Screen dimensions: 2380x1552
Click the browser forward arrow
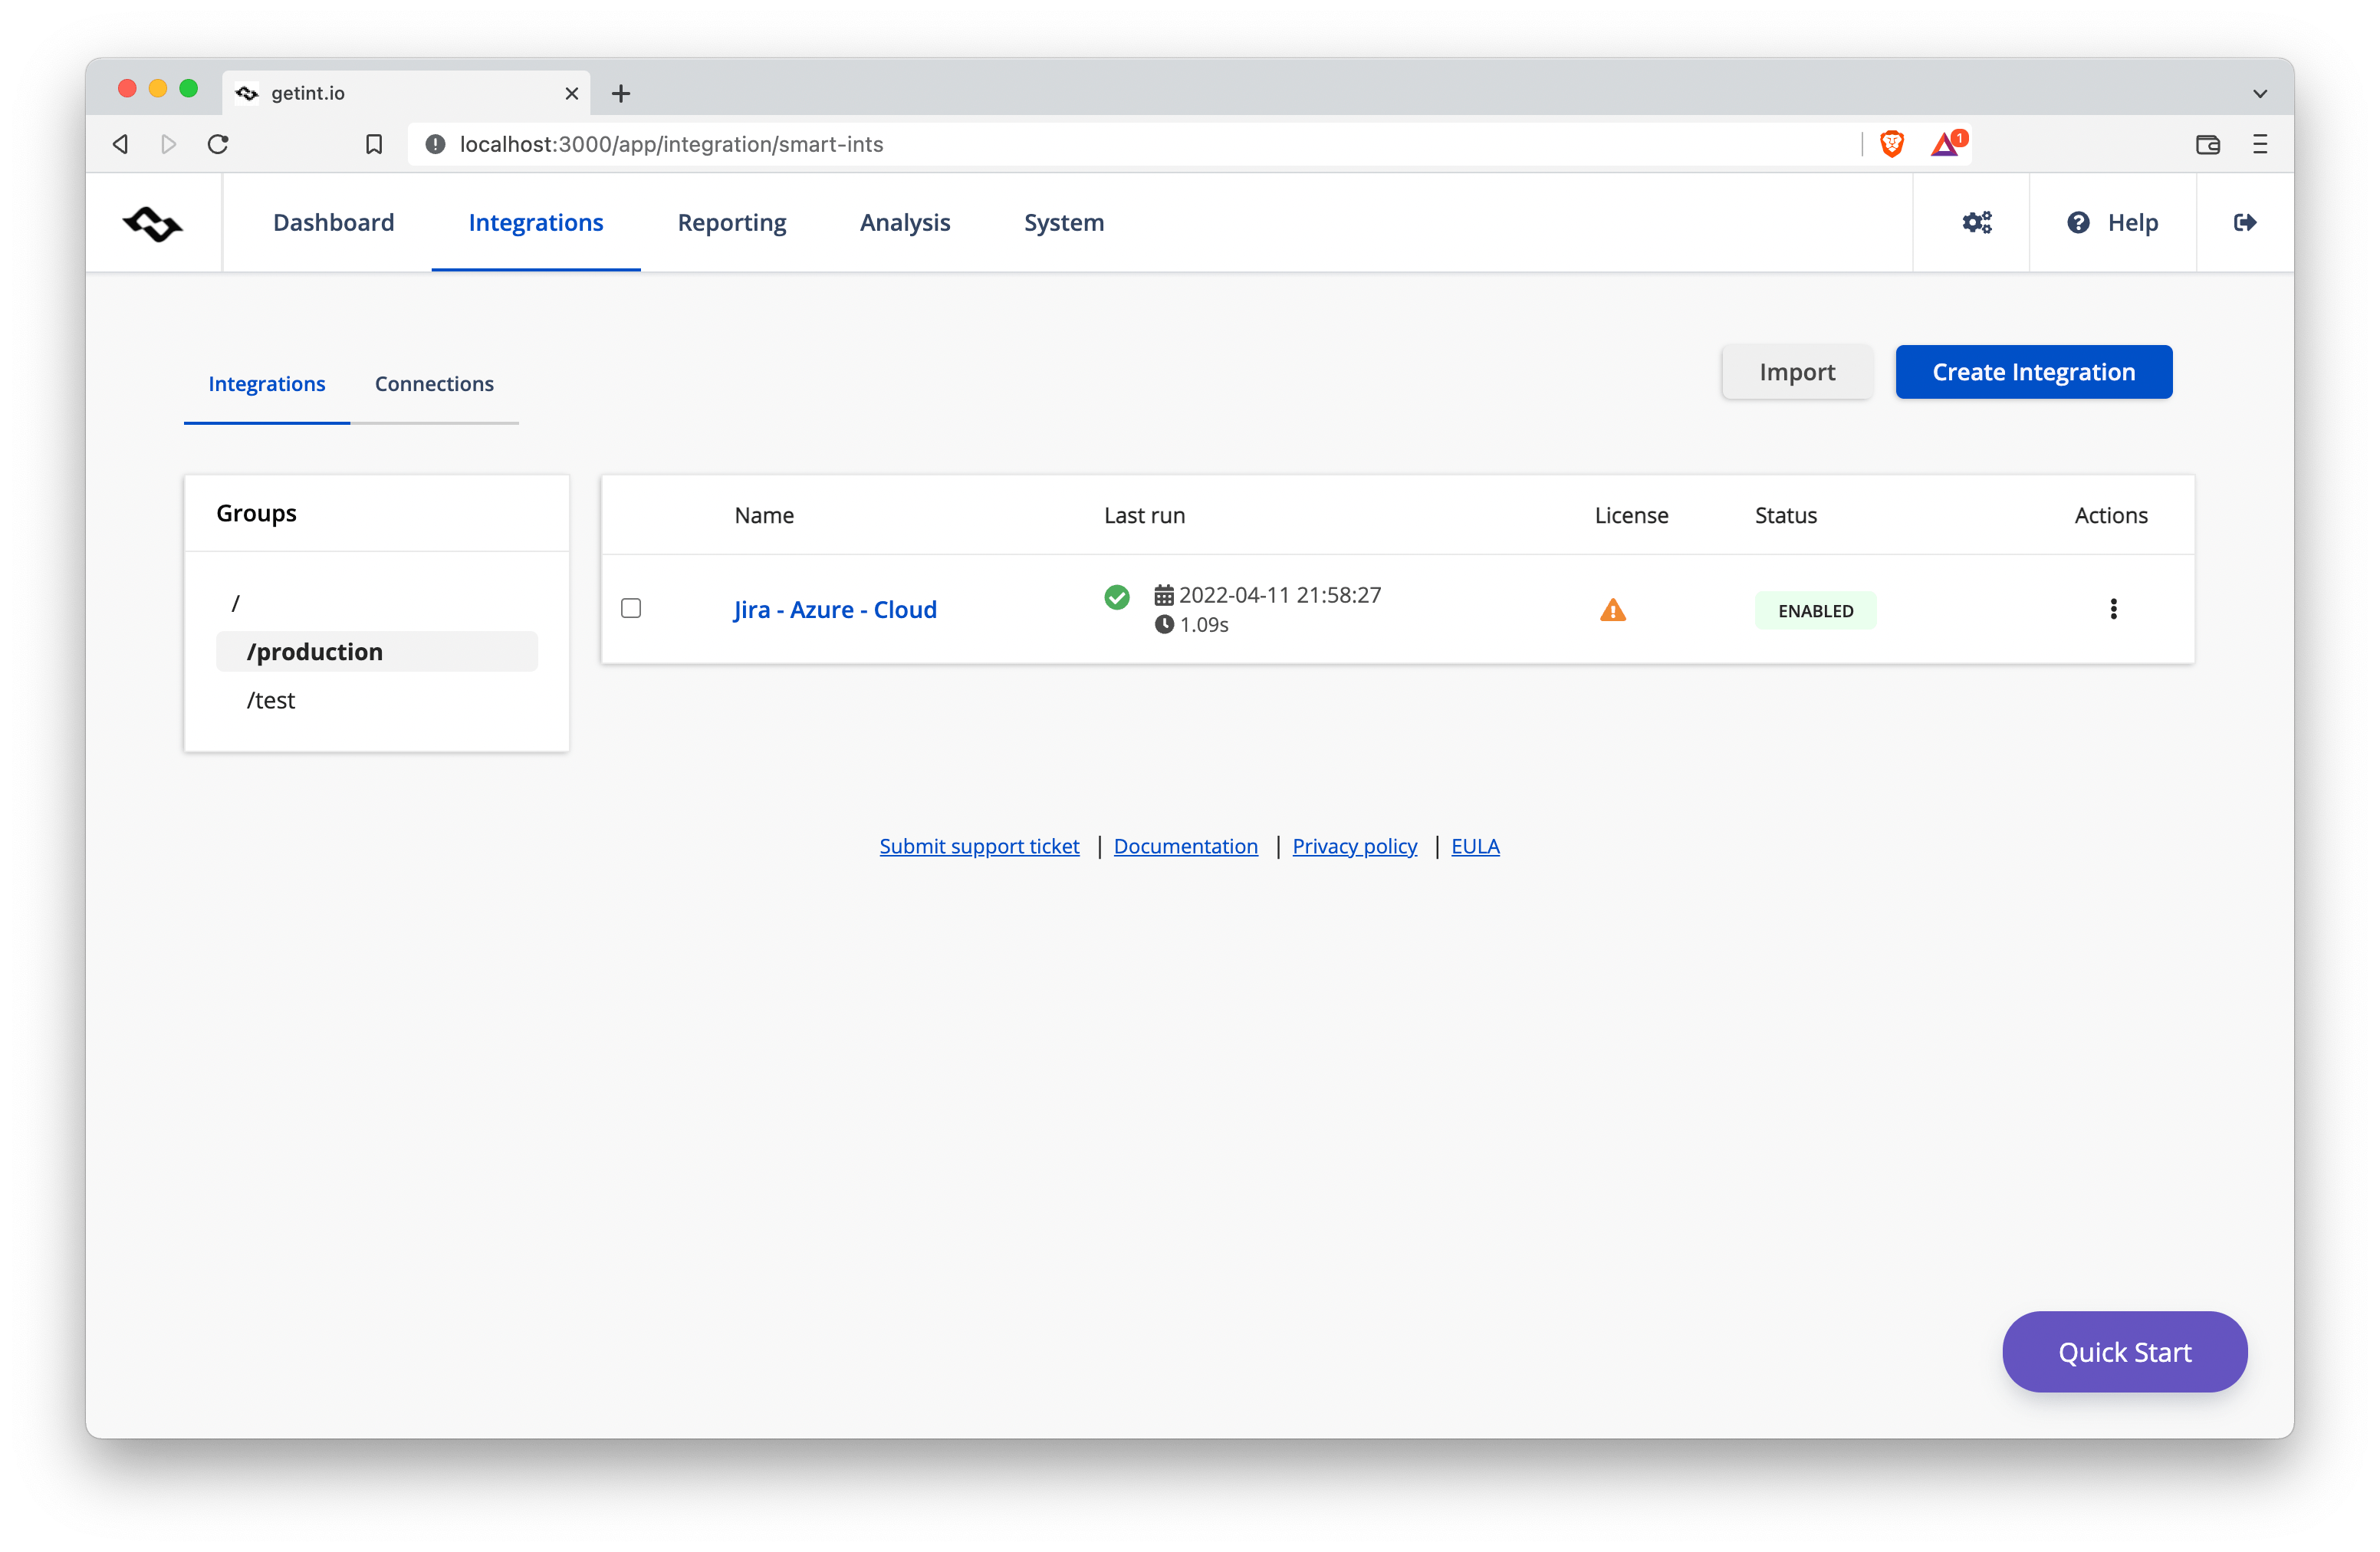168,144
